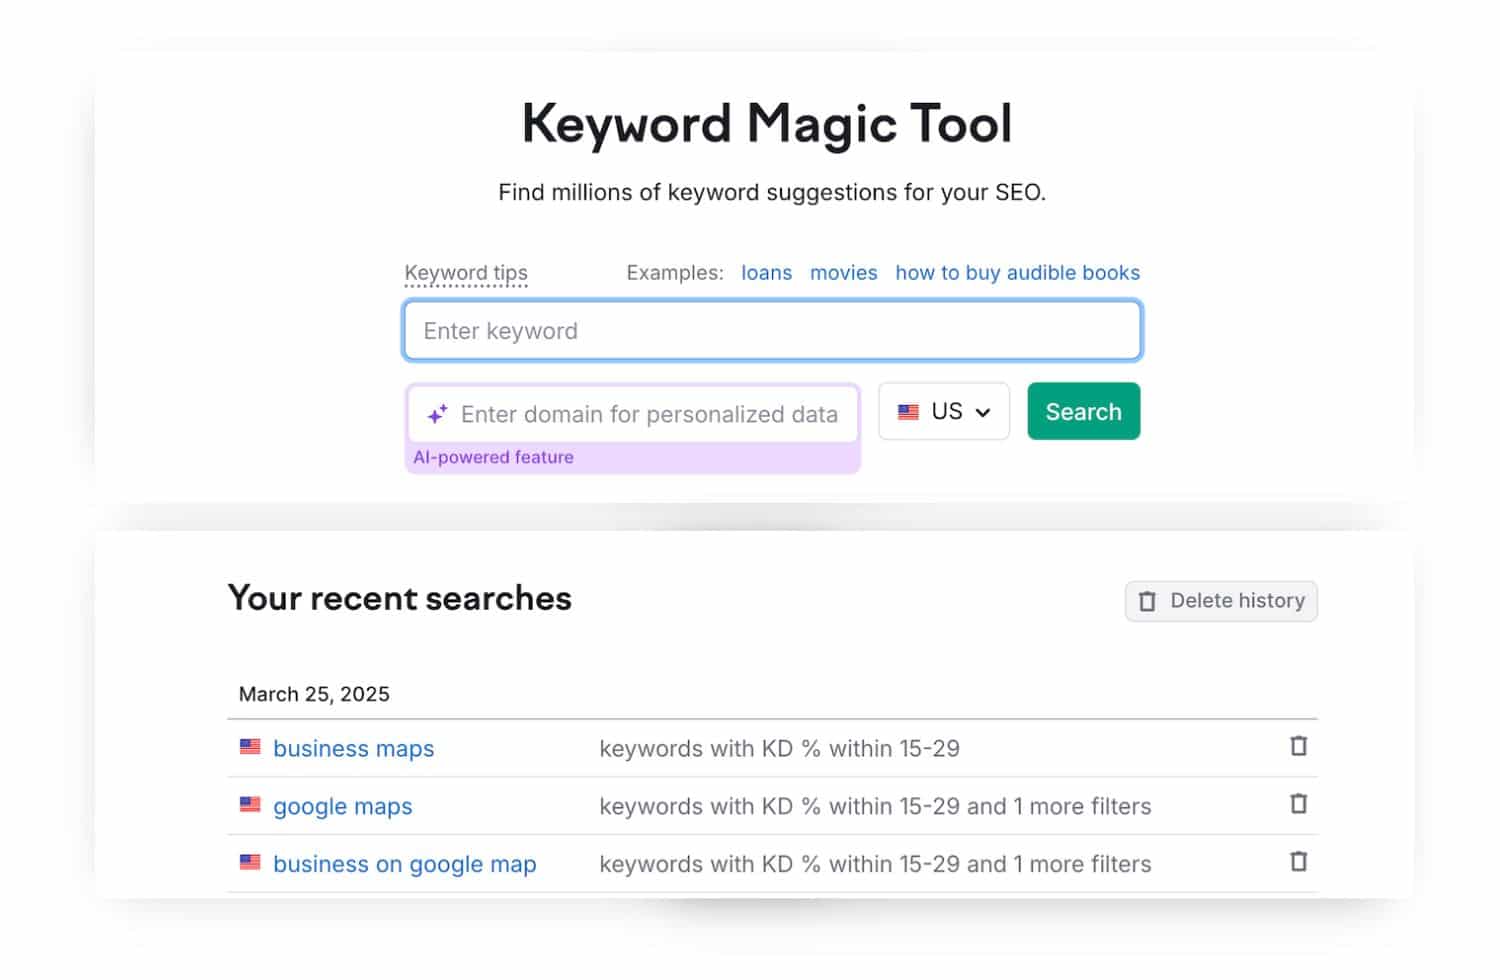
Task: Focus the domain for personalized data field
Action: (633, 414)
